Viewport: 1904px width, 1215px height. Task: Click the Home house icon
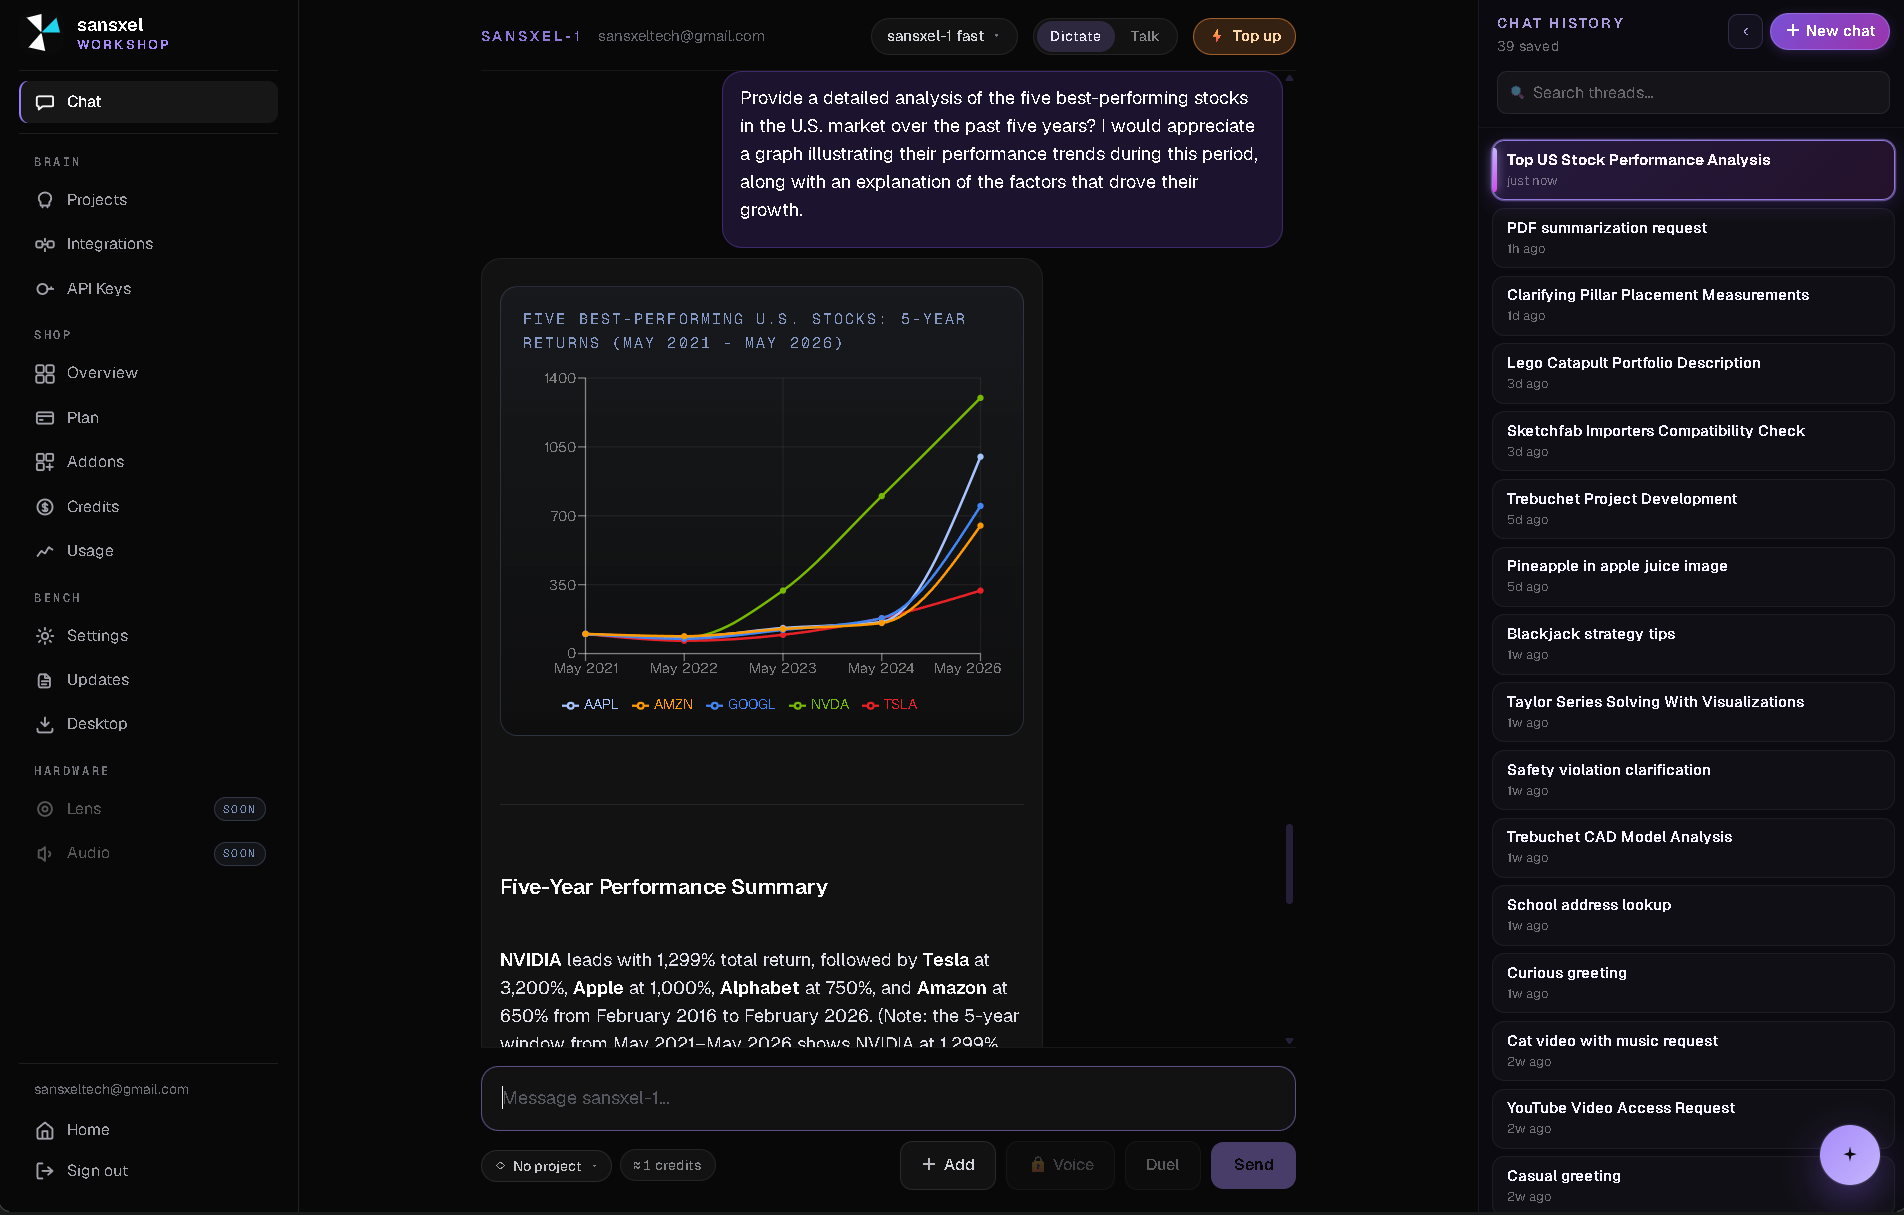click(x=45, y=1130)
